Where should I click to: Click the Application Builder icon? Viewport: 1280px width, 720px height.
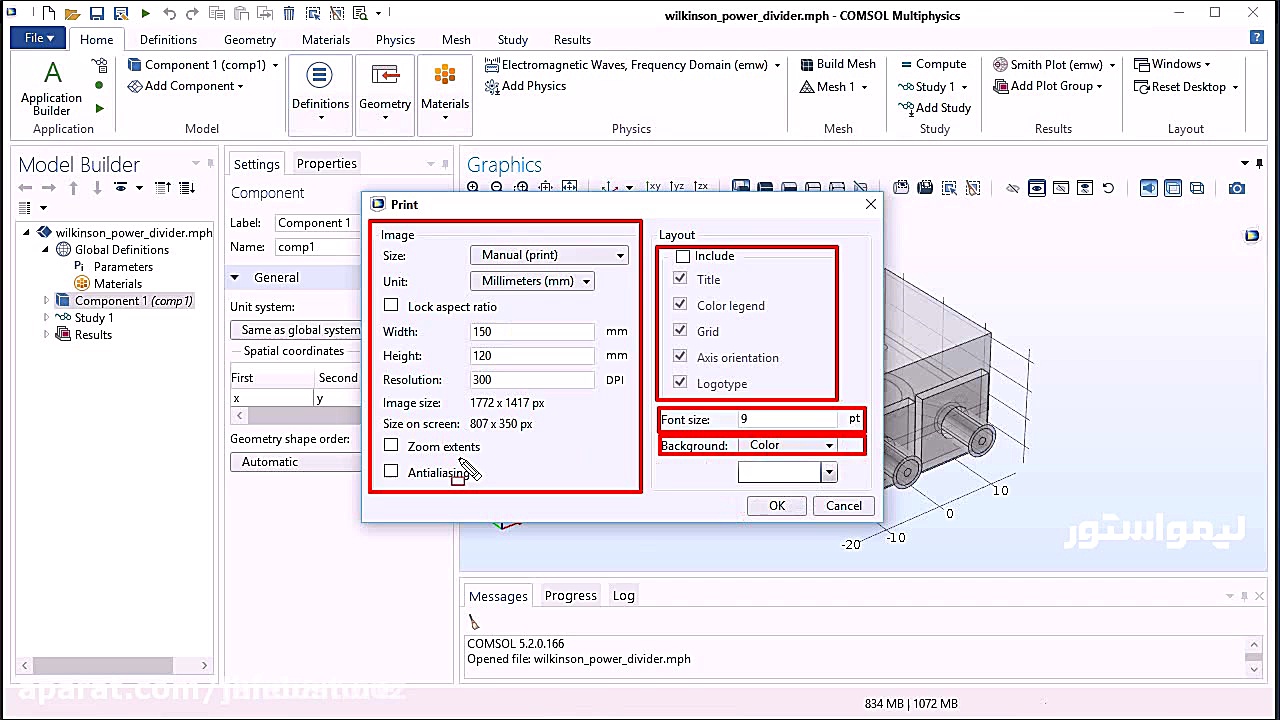click(x=52, y=76)
